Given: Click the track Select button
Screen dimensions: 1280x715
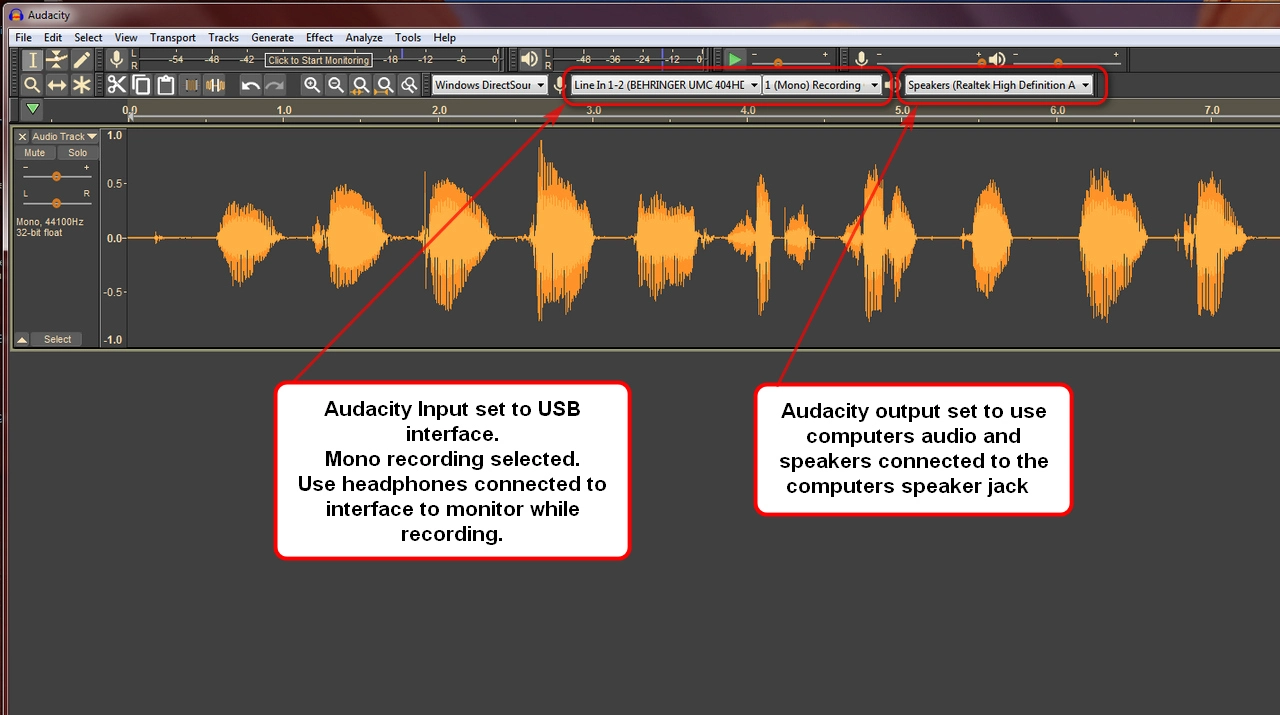Looking at the screenshot, I should (57, 339).
